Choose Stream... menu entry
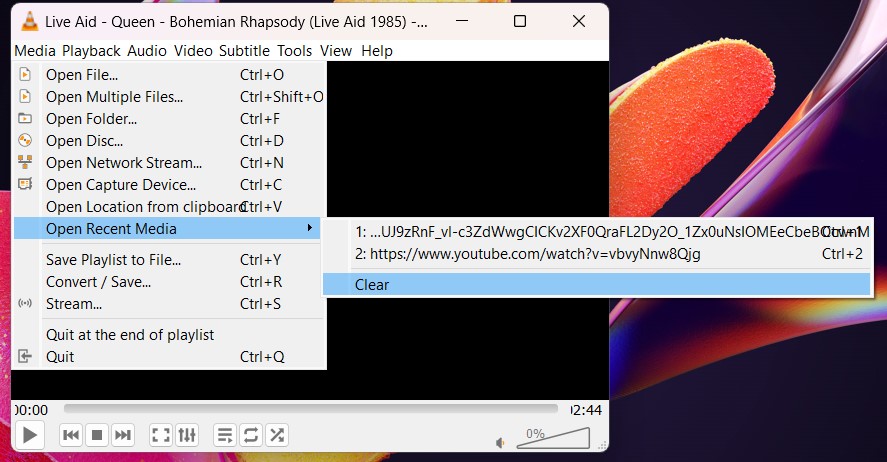The height and width of the screenshot is (462, 887). coord(169,304)
